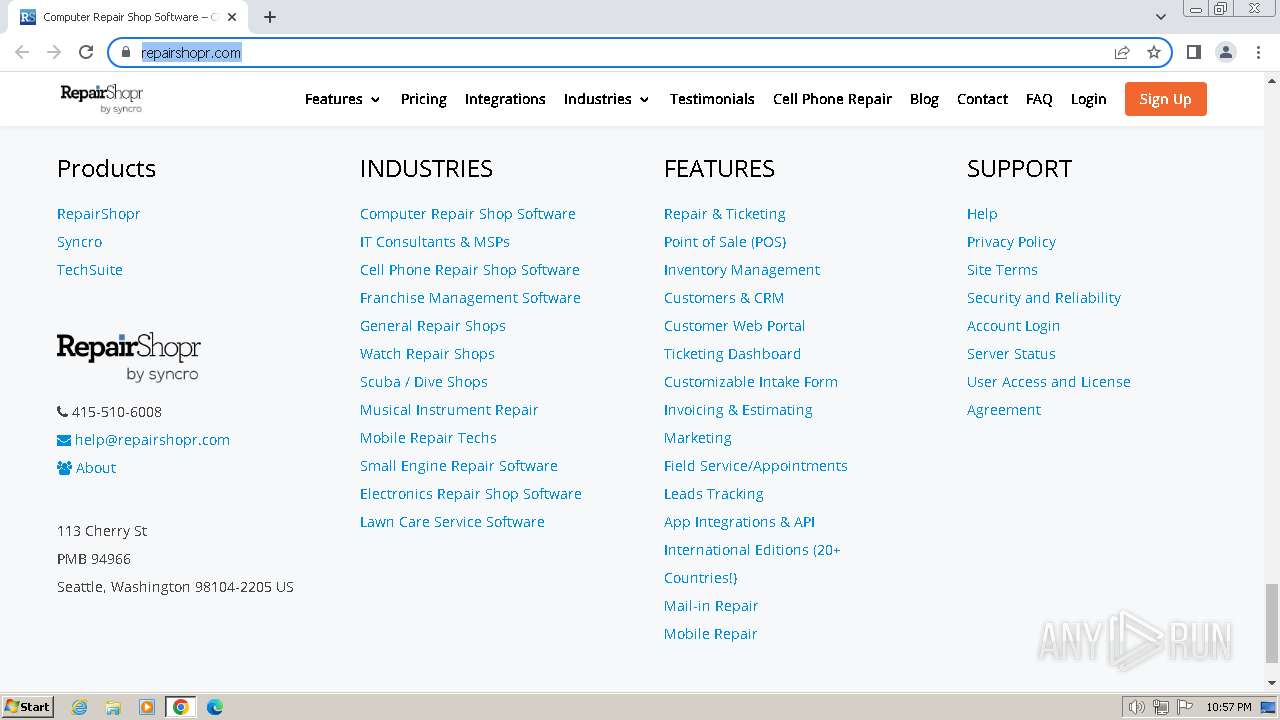Open the Chrome profile avatar
The width and height of the screenshot is (1280, 720).
pyautogui.click(x=1225, y=52)
